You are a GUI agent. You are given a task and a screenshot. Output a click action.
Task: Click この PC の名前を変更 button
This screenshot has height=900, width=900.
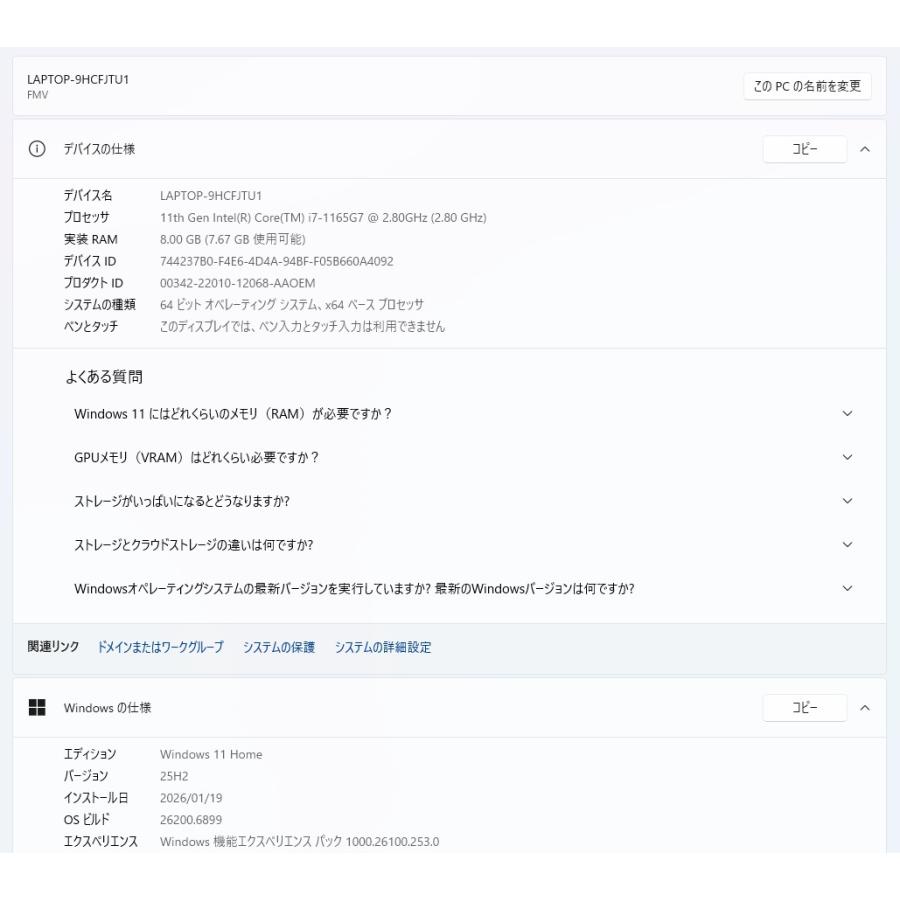point(807,86)
